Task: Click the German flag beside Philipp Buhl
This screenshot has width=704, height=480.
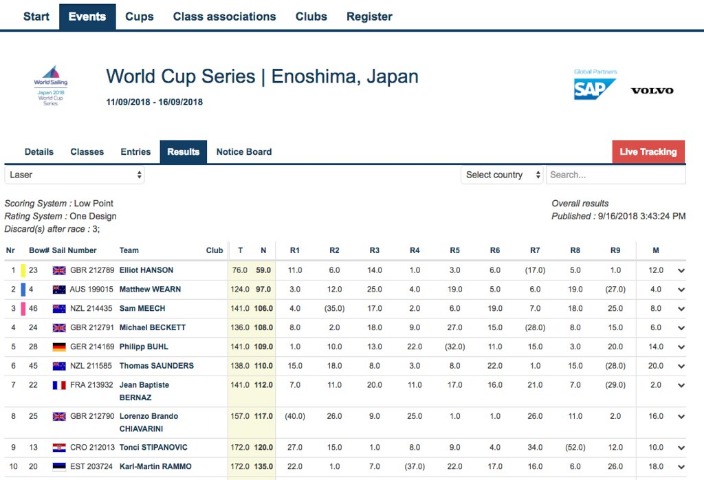Action: pos(58,346)
